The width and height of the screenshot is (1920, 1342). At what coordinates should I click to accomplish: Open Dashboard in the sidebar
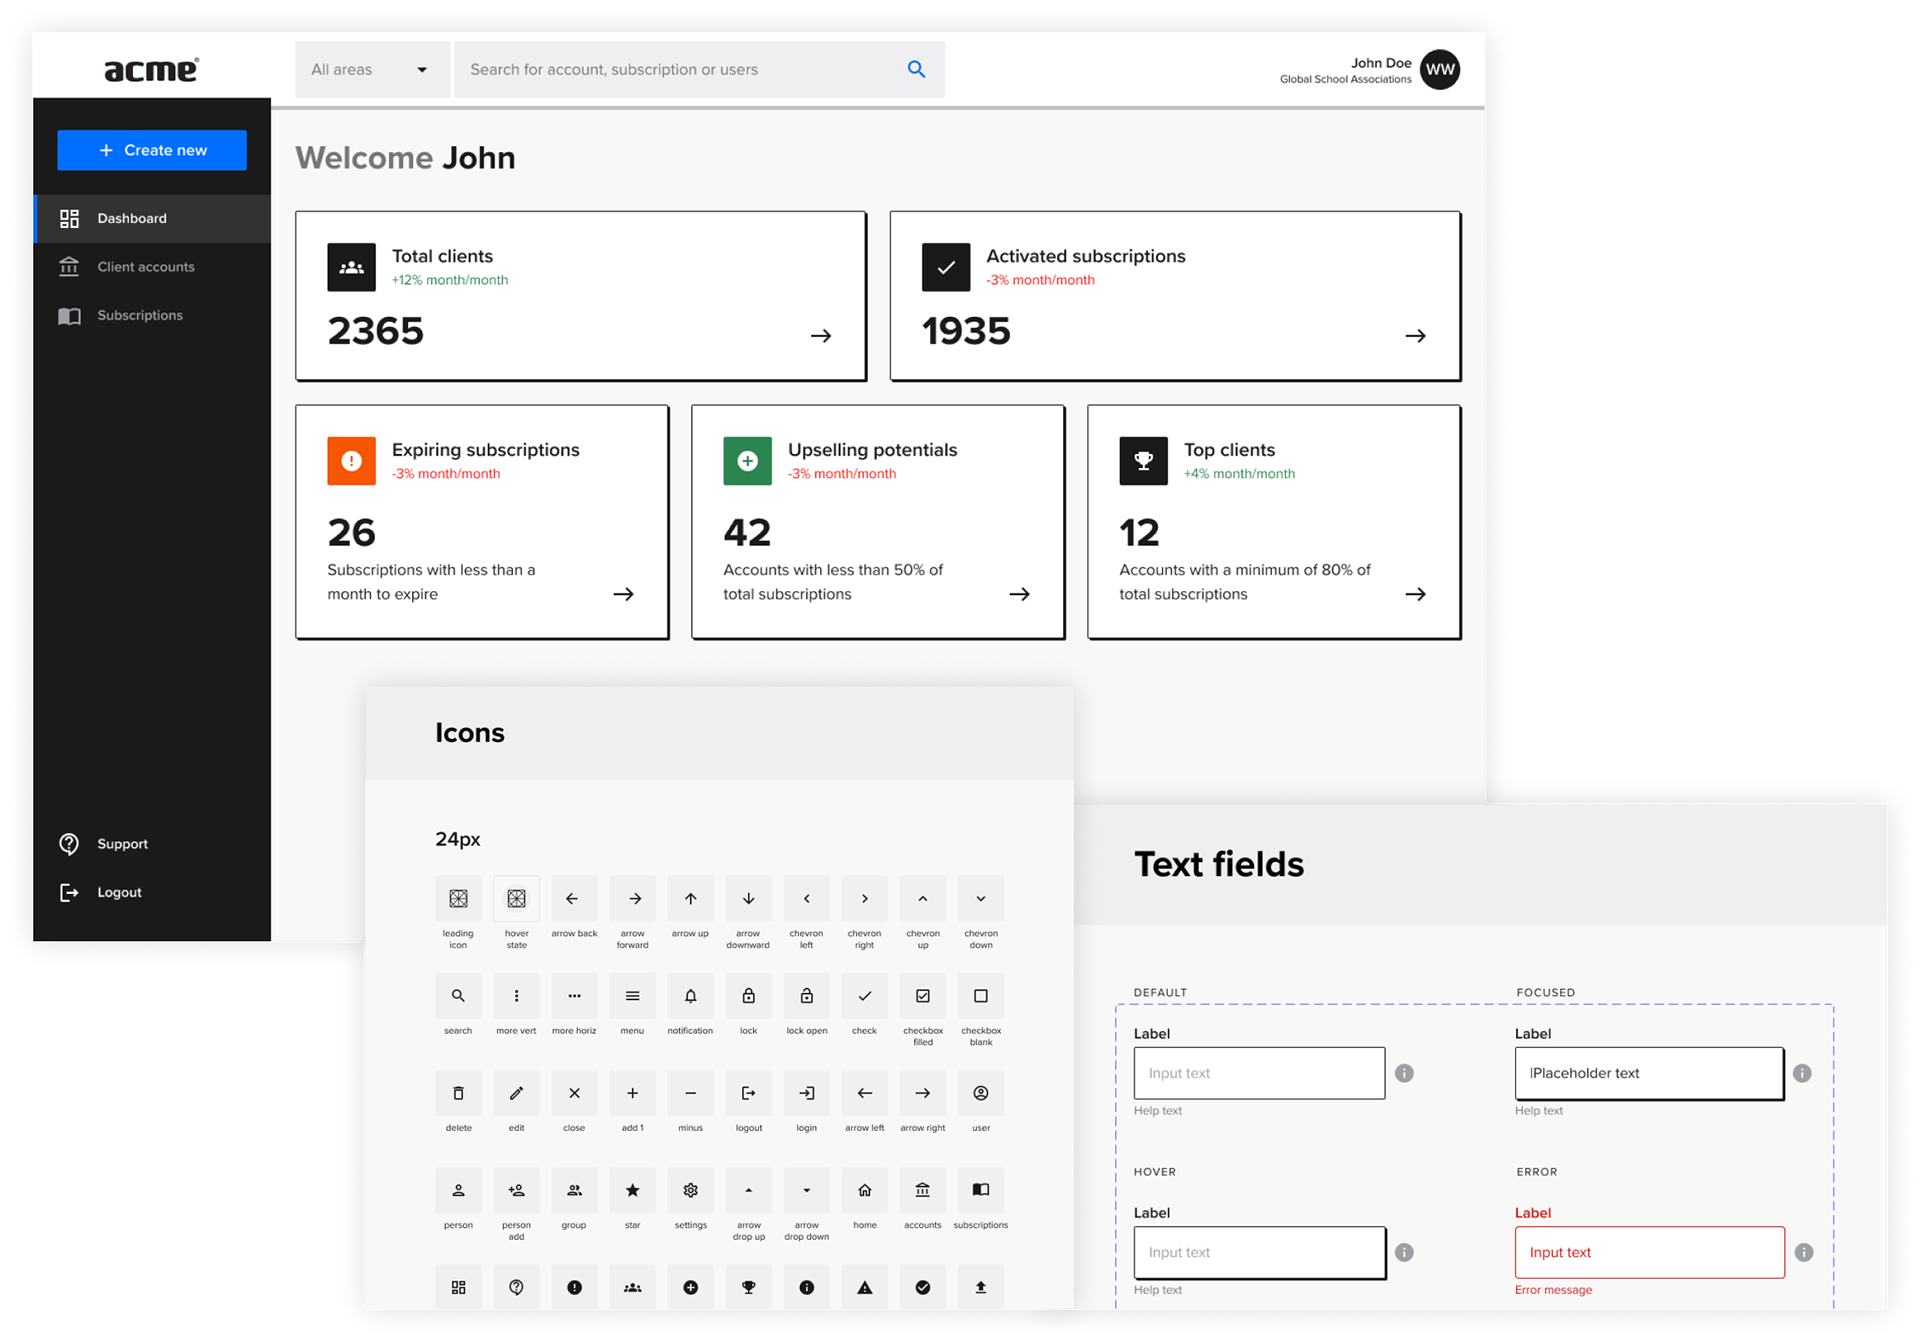click(x=152, y=218)
